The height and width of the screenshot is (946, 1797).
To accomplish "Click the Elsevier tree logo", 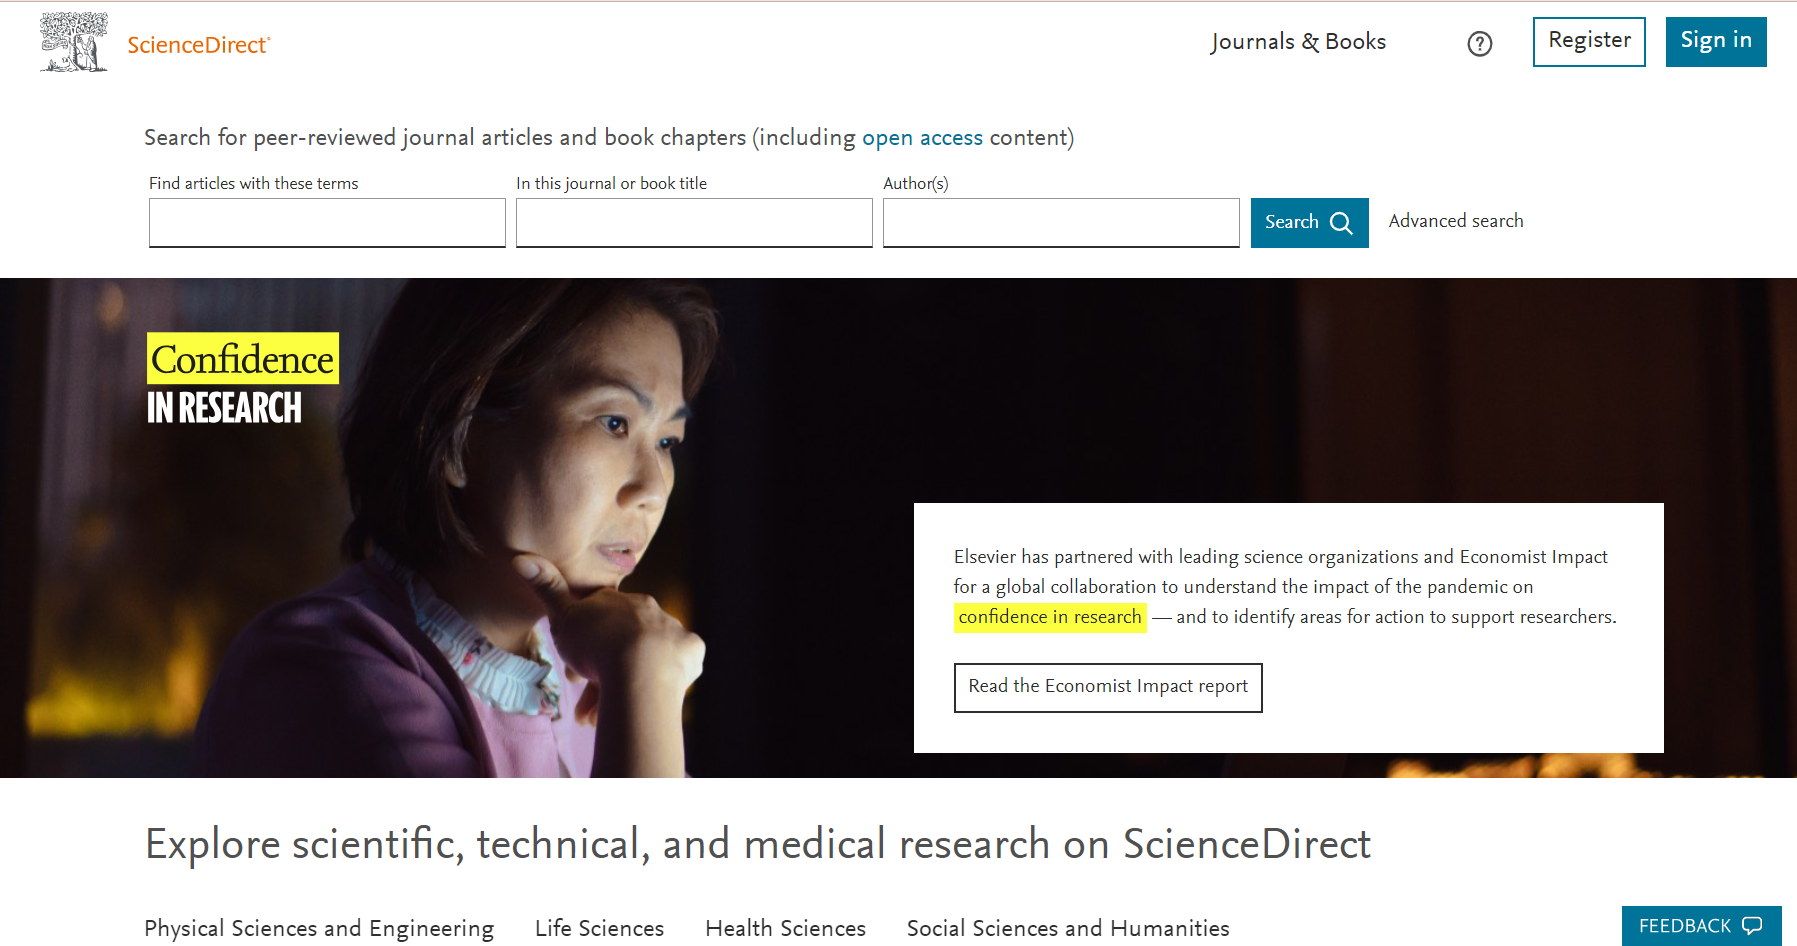I will 74,42.
